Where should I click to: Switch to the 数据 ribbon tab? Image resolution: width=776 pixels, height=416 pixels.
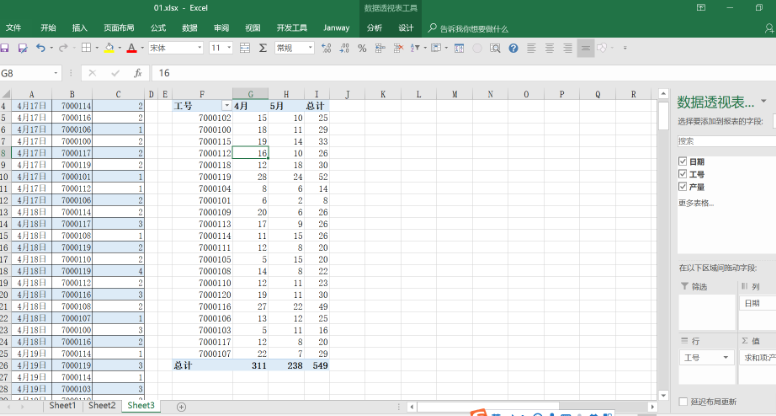(190, 28)
